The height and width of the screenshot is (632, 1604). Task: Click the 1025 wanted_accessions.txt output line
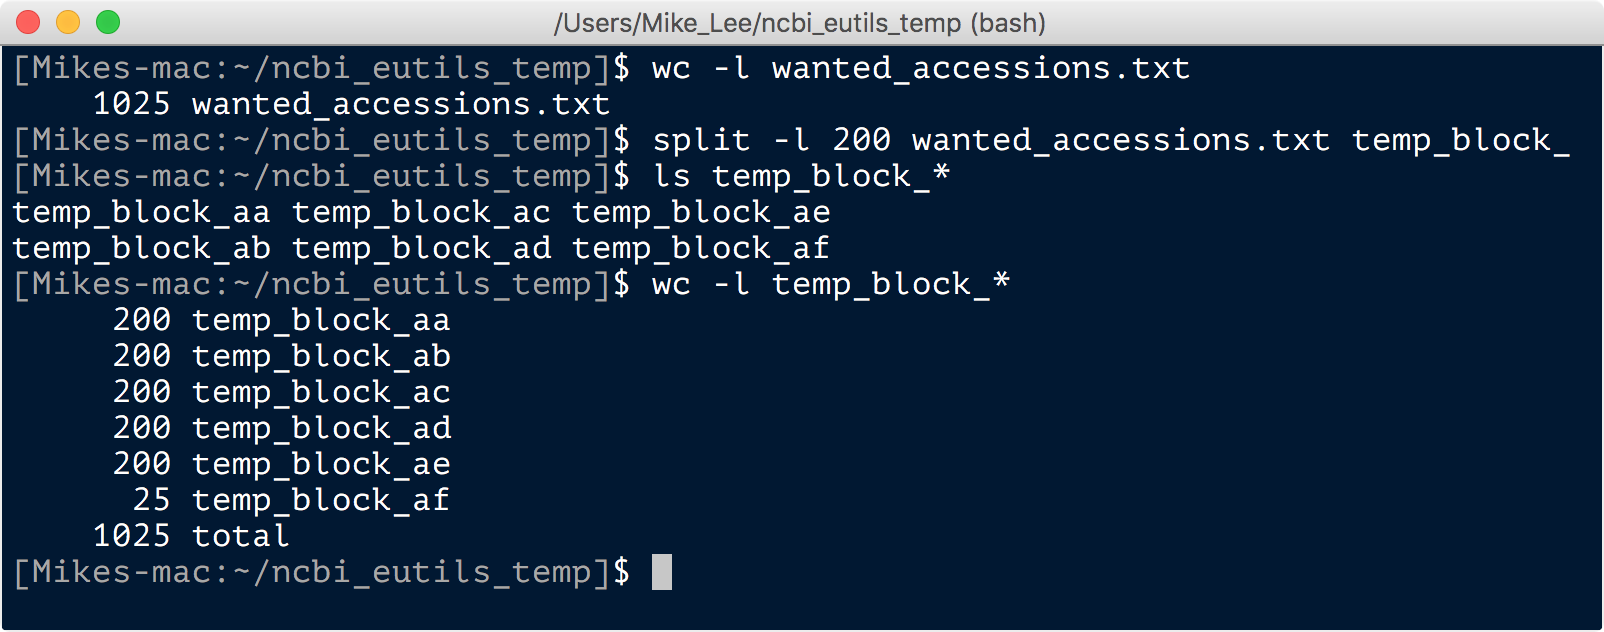pos(351,104)
